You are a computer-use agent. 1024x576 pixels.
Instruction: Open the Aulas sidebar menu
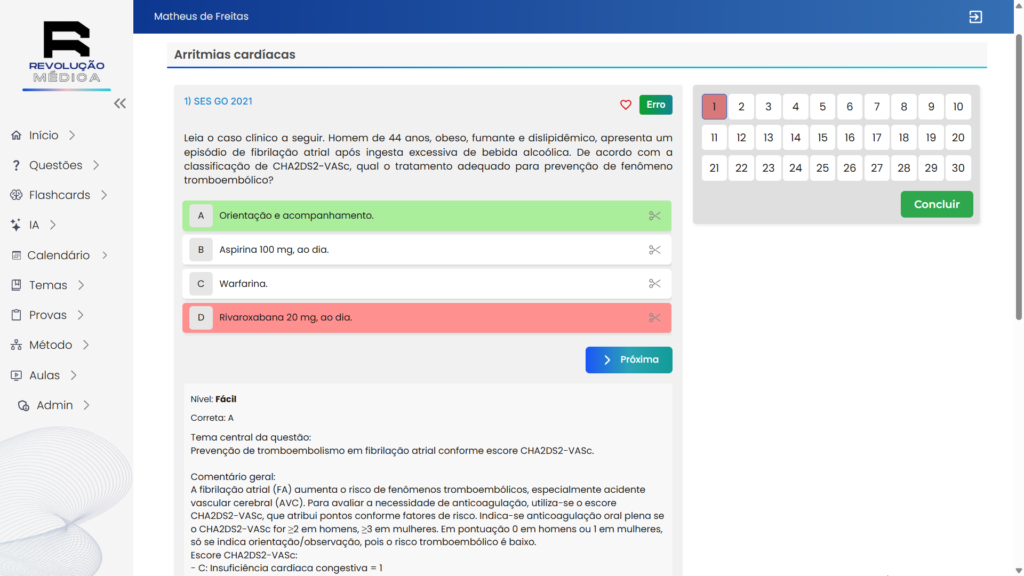(44, 375)
